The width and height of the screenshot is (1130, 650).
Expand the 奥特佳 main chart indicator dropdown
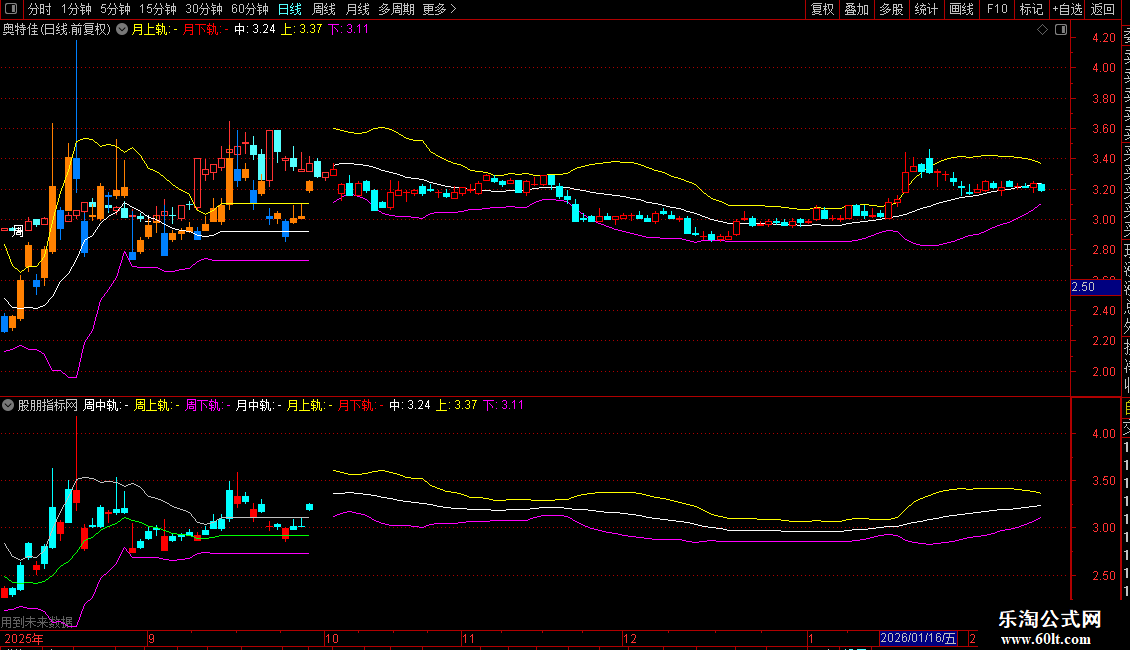coord(123,30)
